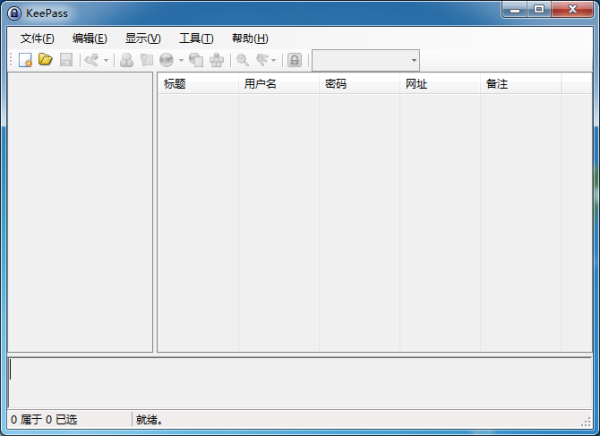
Task: Sort by the 用户名 column header
Action: [x=279, y=84]
